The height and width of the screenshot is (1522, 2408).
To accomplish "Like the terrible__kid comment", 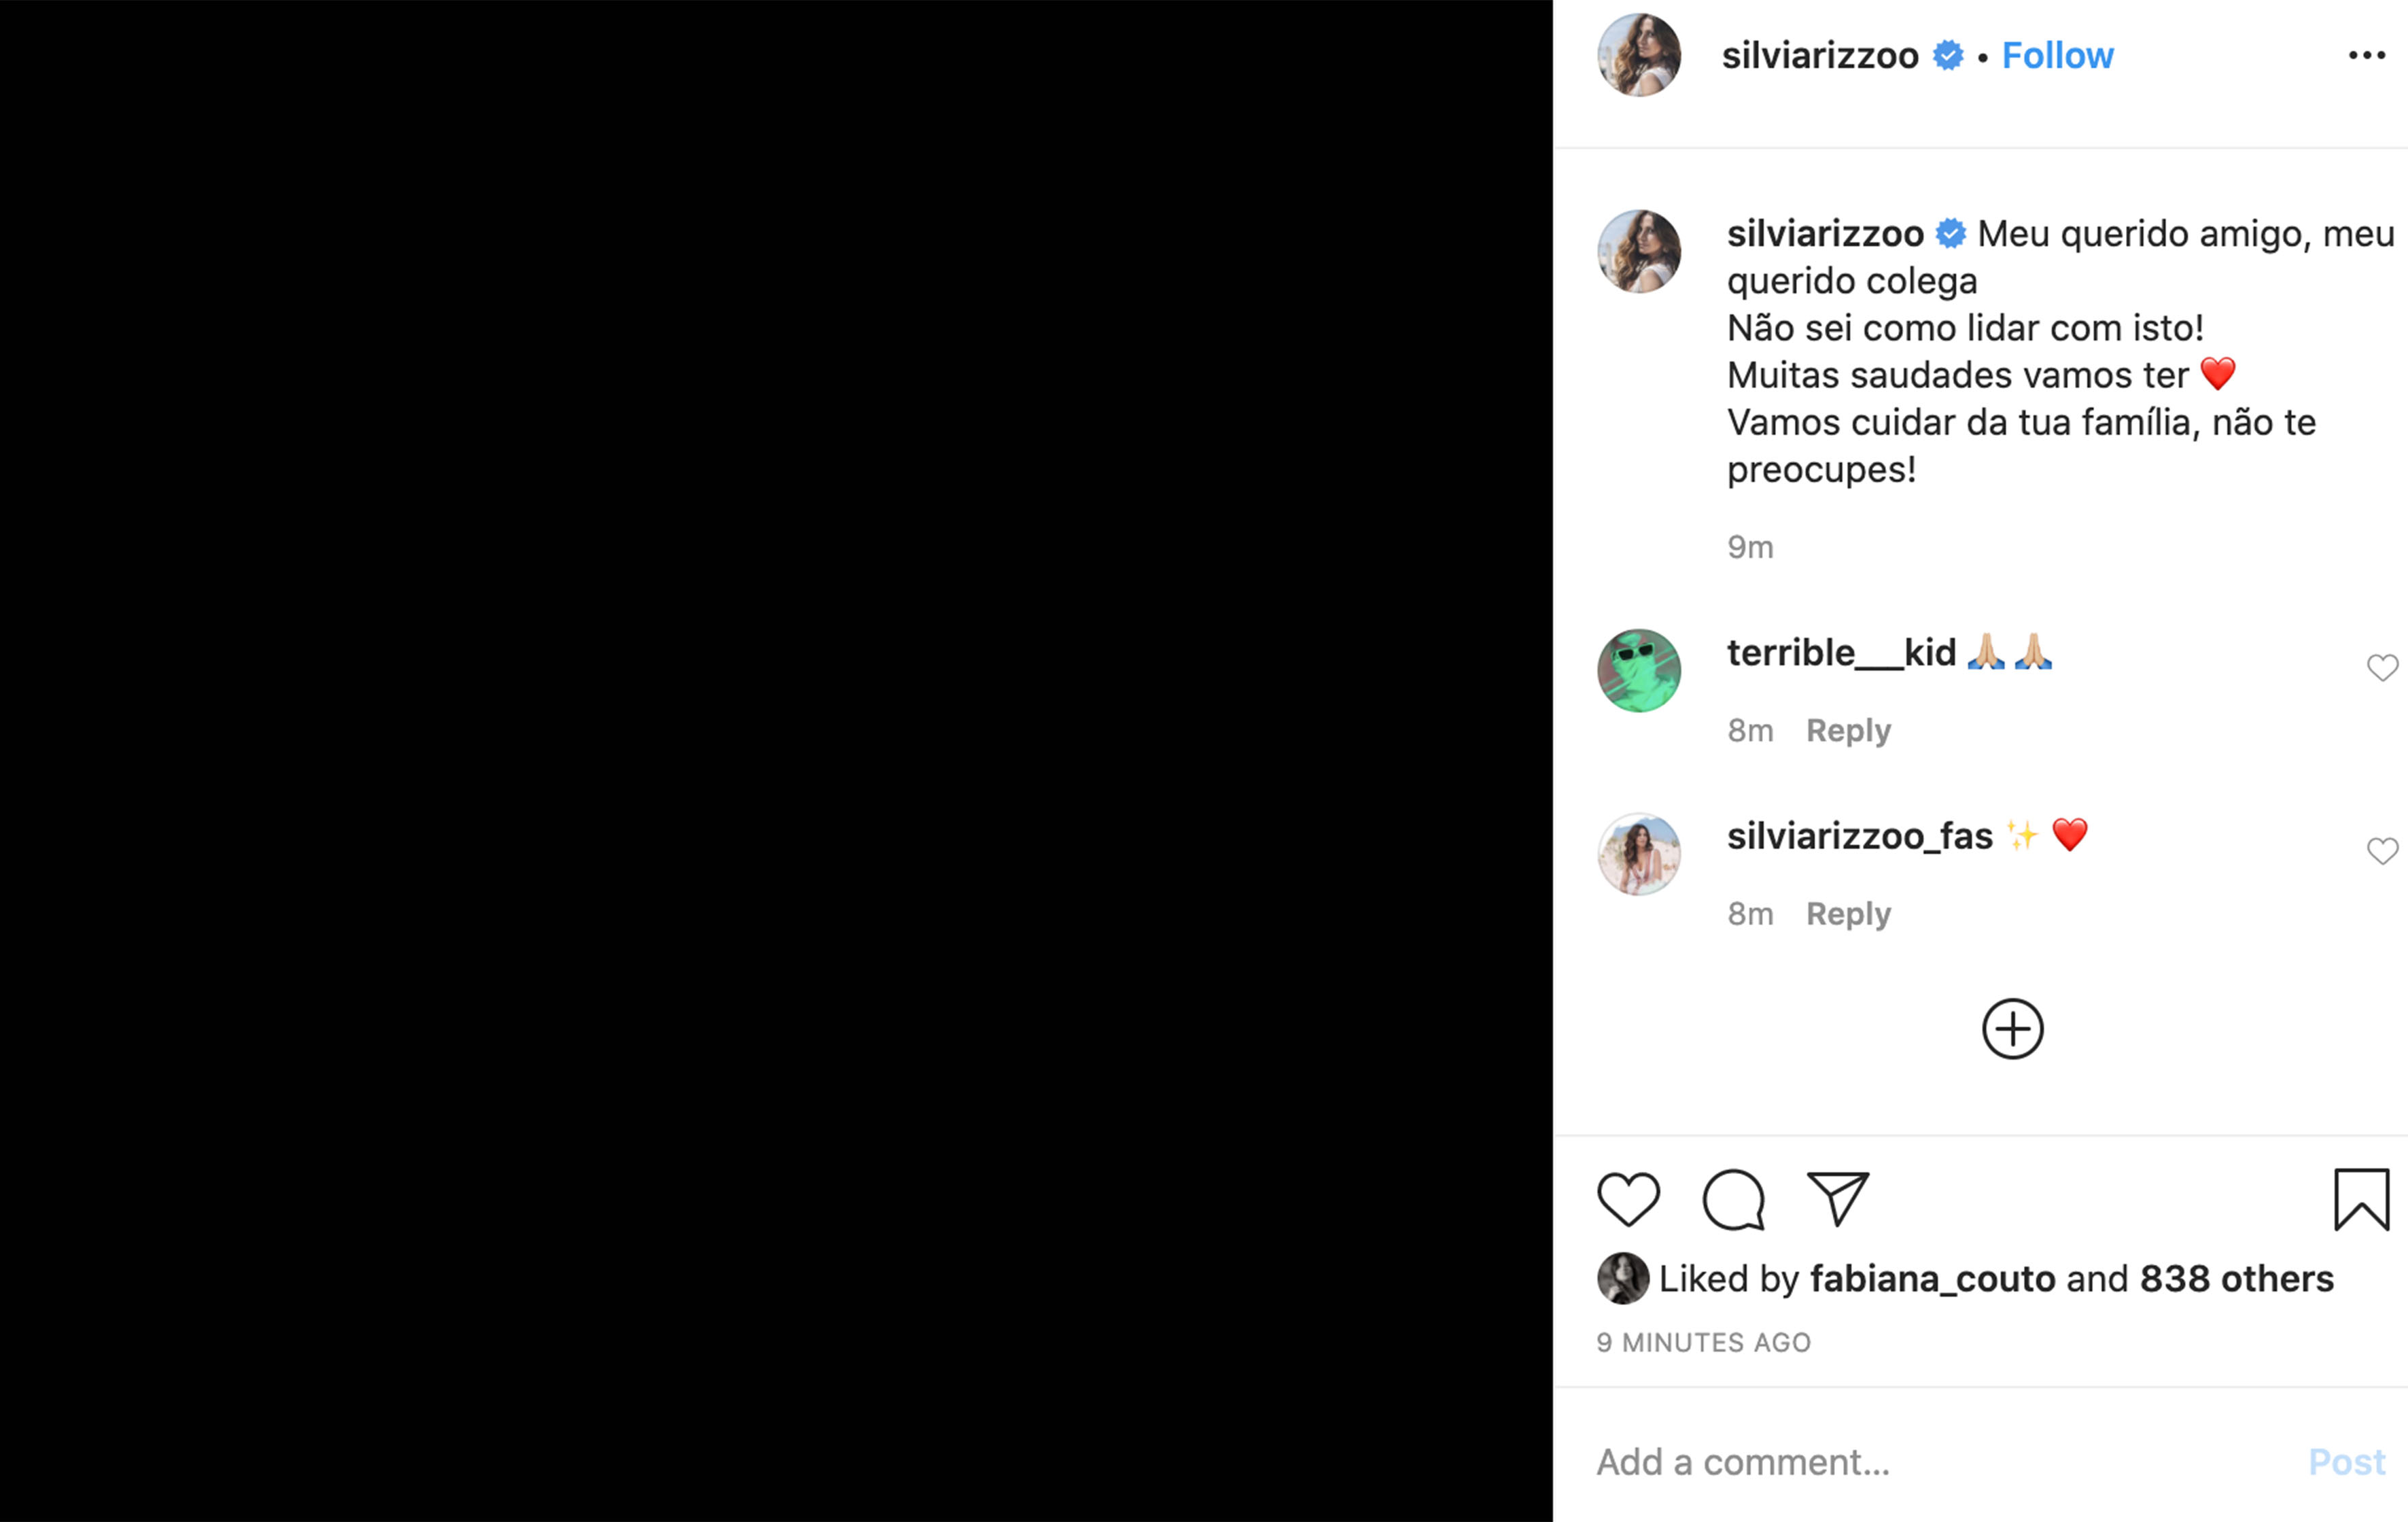I will click(2382, 668).
